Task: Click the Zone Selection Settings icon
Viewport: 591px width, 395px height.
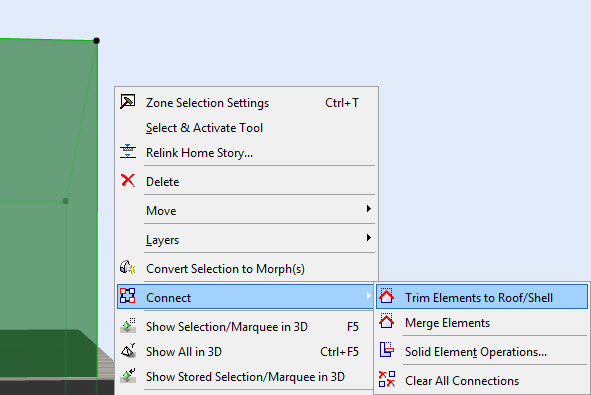Action: [127, 102]
